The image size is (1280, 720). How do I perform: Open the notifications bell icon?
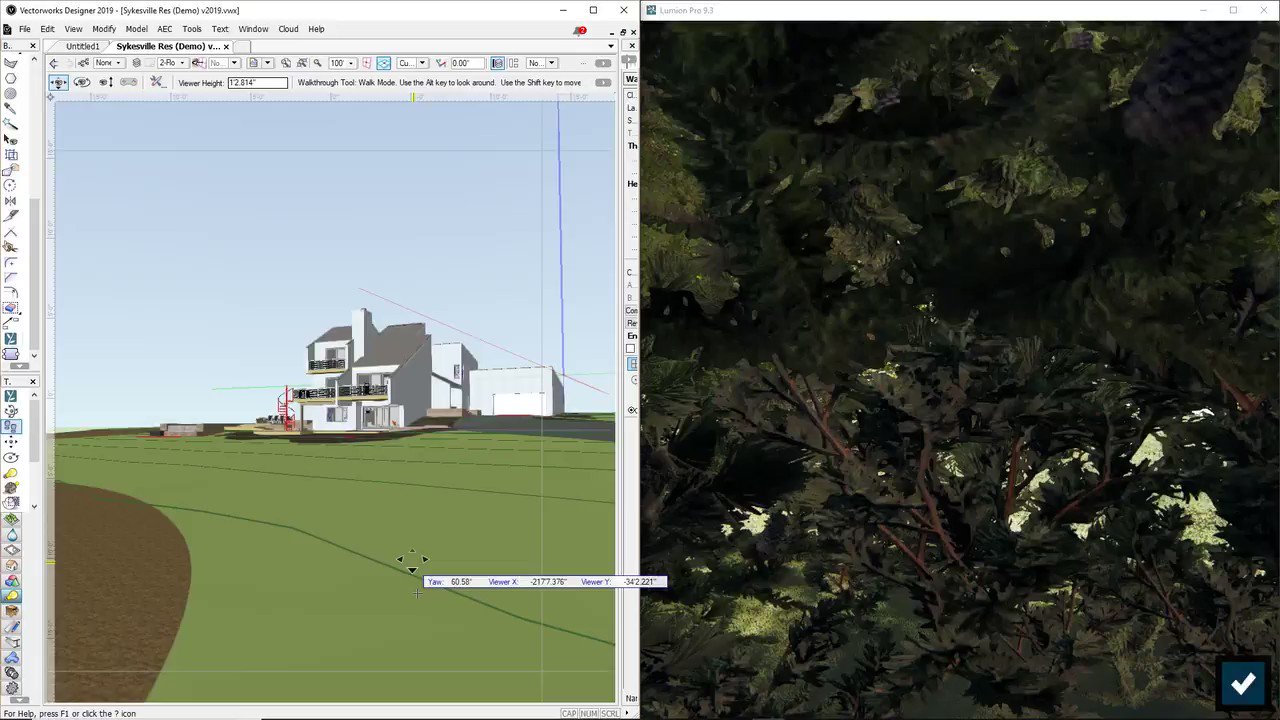tap(579, 30)
